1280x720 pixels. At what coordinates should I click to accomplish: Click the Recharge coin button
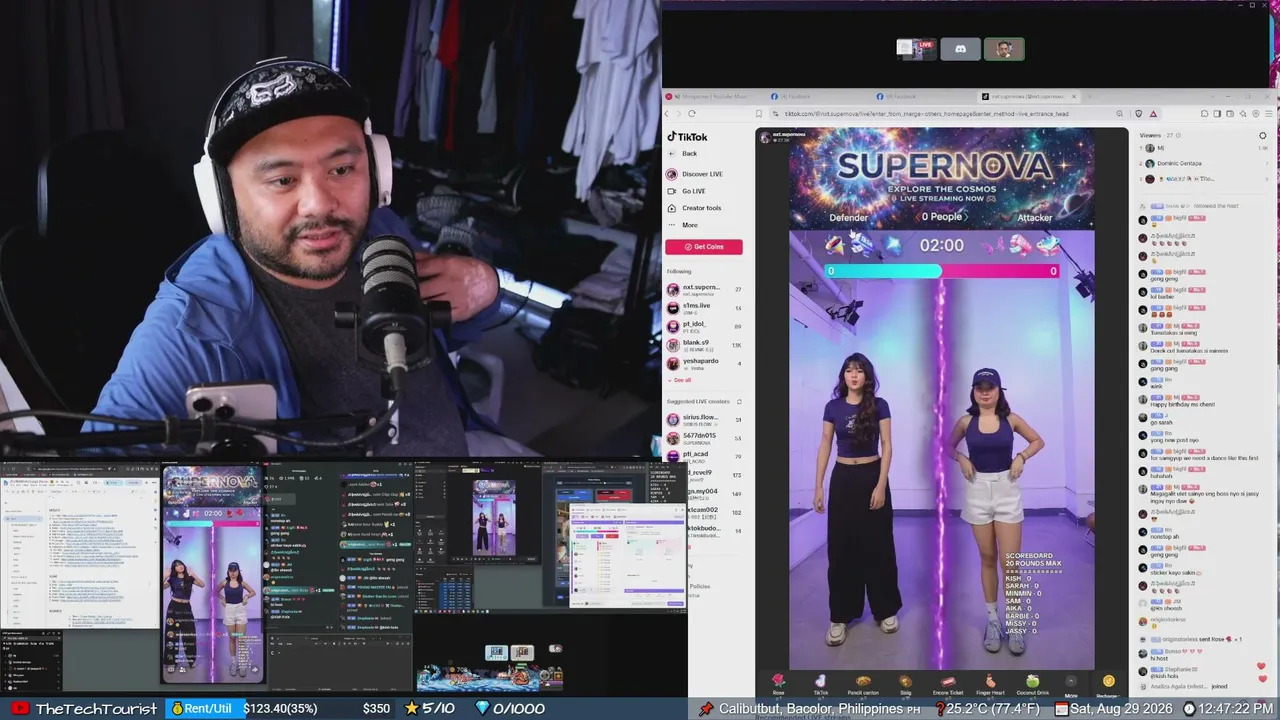pos(1107,685)
